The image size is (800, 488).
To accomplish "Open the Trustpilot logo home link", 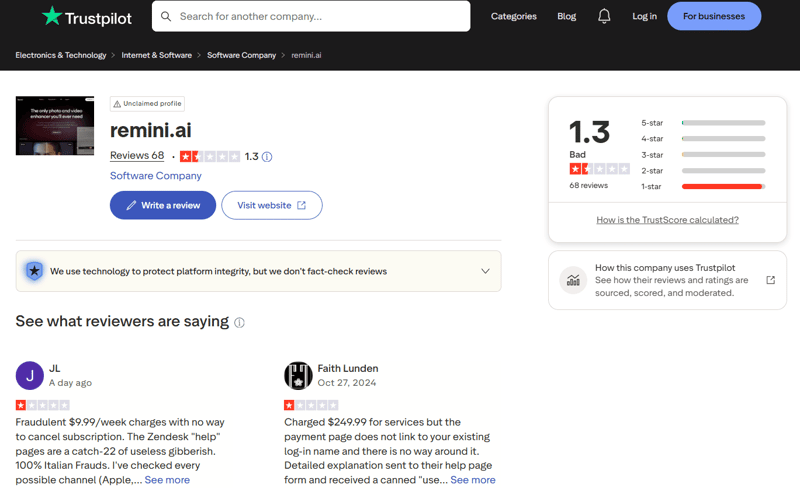I will pyautogui.click(x=87, y=17).
